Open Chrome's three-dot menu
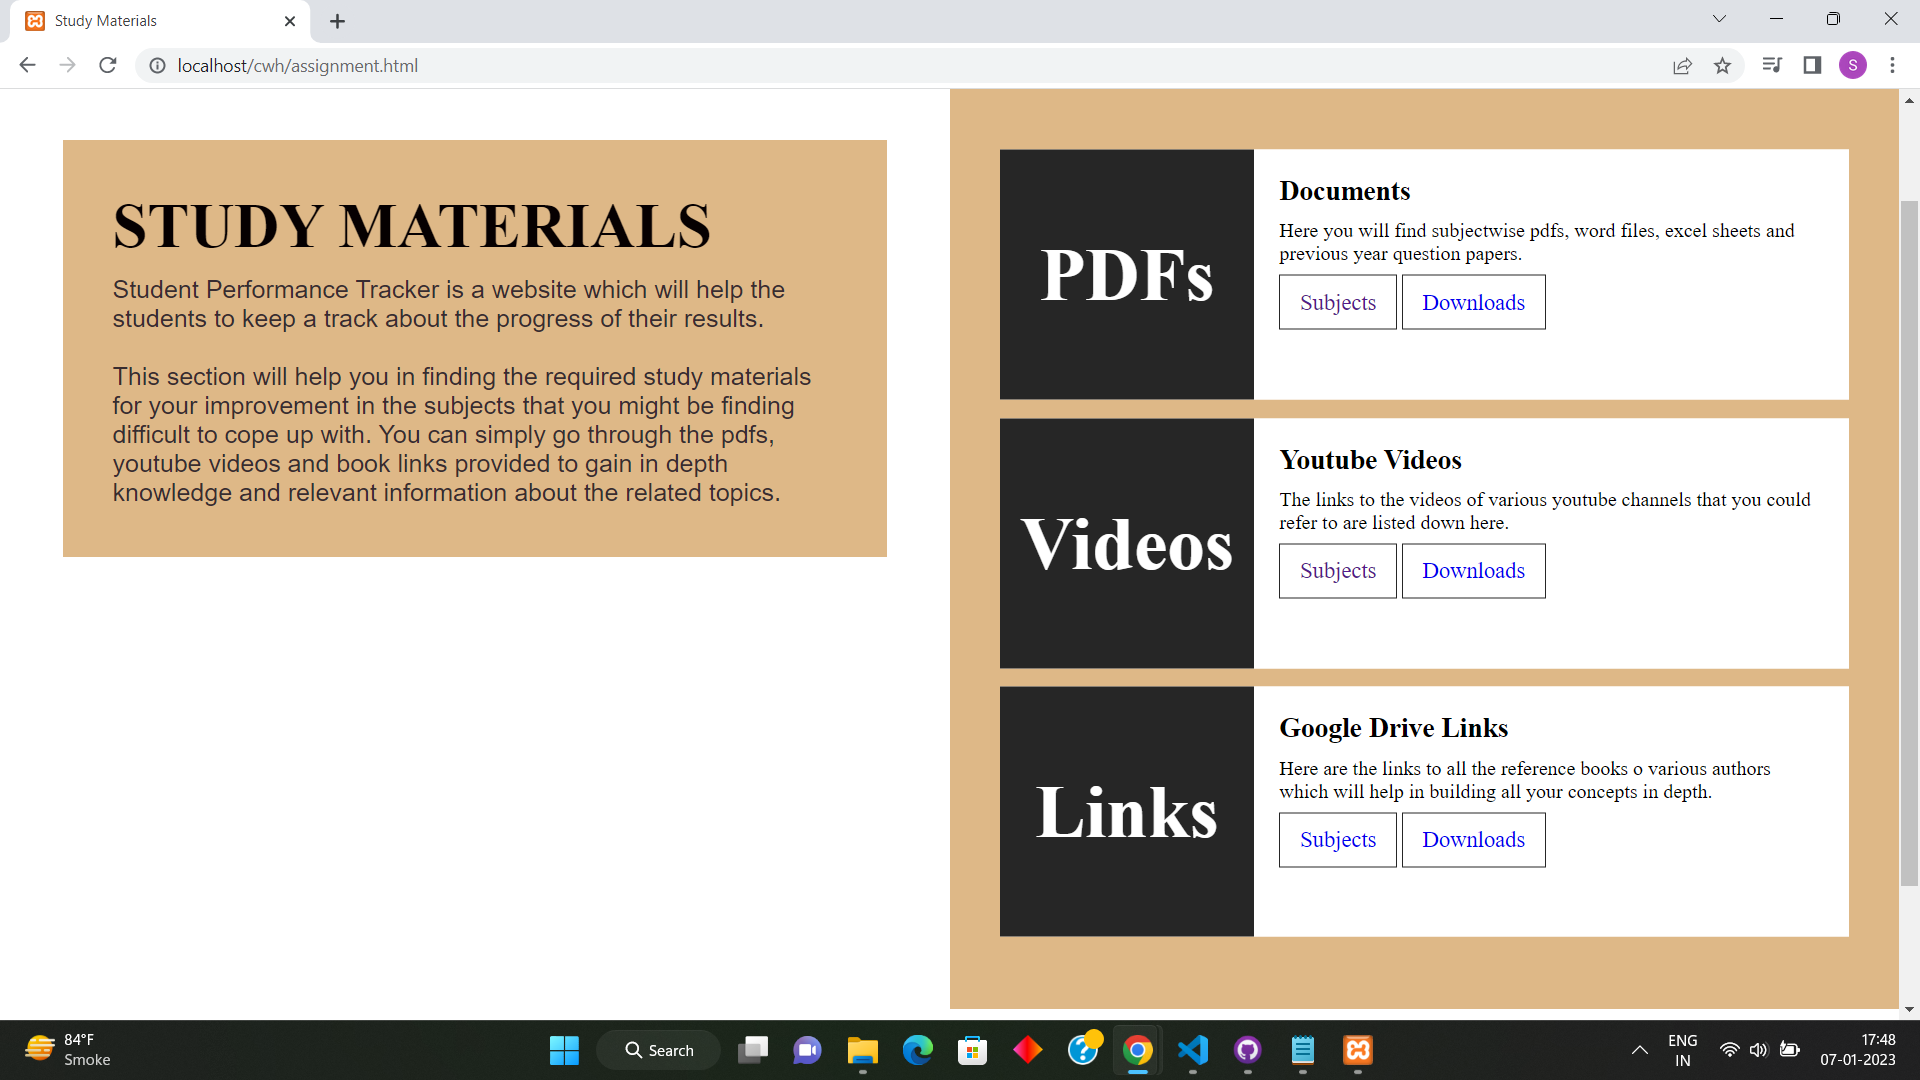This screenshot has width=1920, height=1080. (1892, 65)
